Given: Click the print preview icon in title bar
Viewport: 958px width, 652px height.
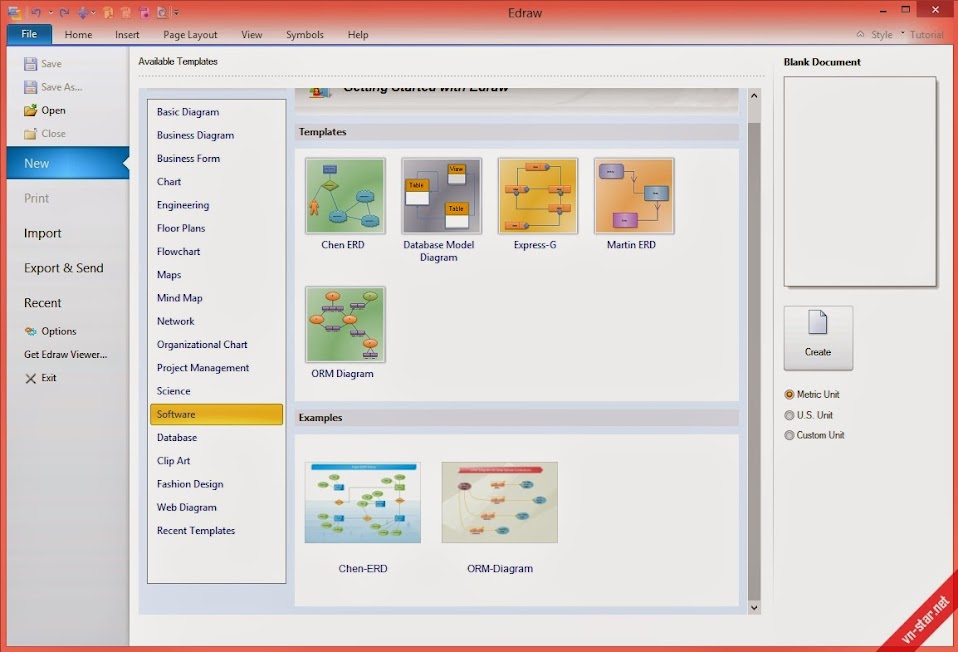Looking at the screenshot, I should (162, 12).
